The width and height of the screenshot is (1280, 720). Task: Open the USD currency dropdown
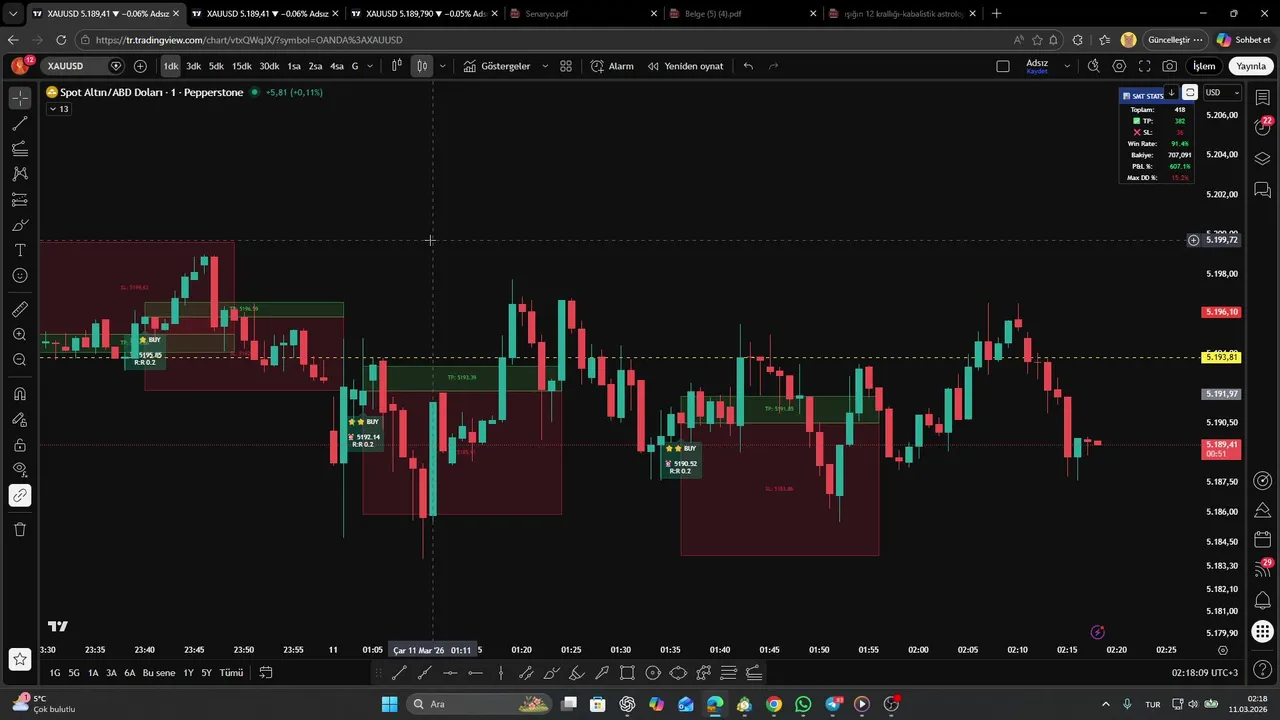click(x=1222, y=93)
